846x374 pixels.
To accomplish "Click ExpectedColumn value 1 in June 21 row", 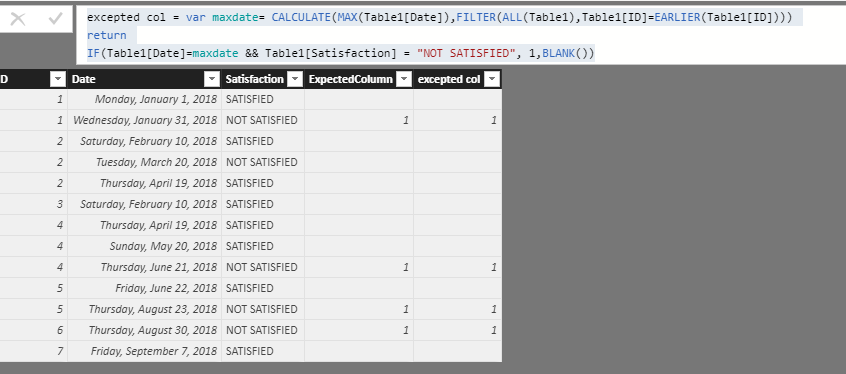I will coord(406,268).
